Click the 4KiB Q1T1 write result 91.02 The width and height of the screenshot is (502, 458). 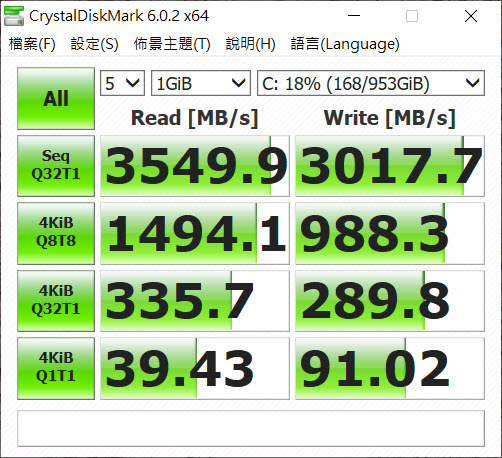point(390,368)
